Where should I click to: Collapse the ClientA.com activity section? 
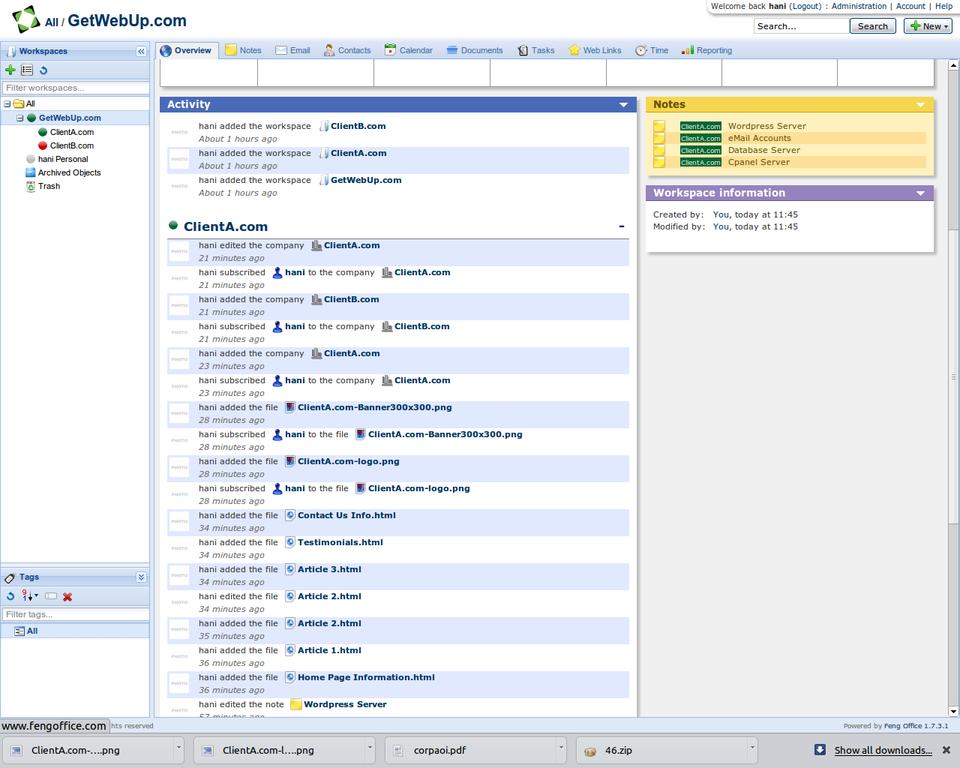click(x=621, y=227)
